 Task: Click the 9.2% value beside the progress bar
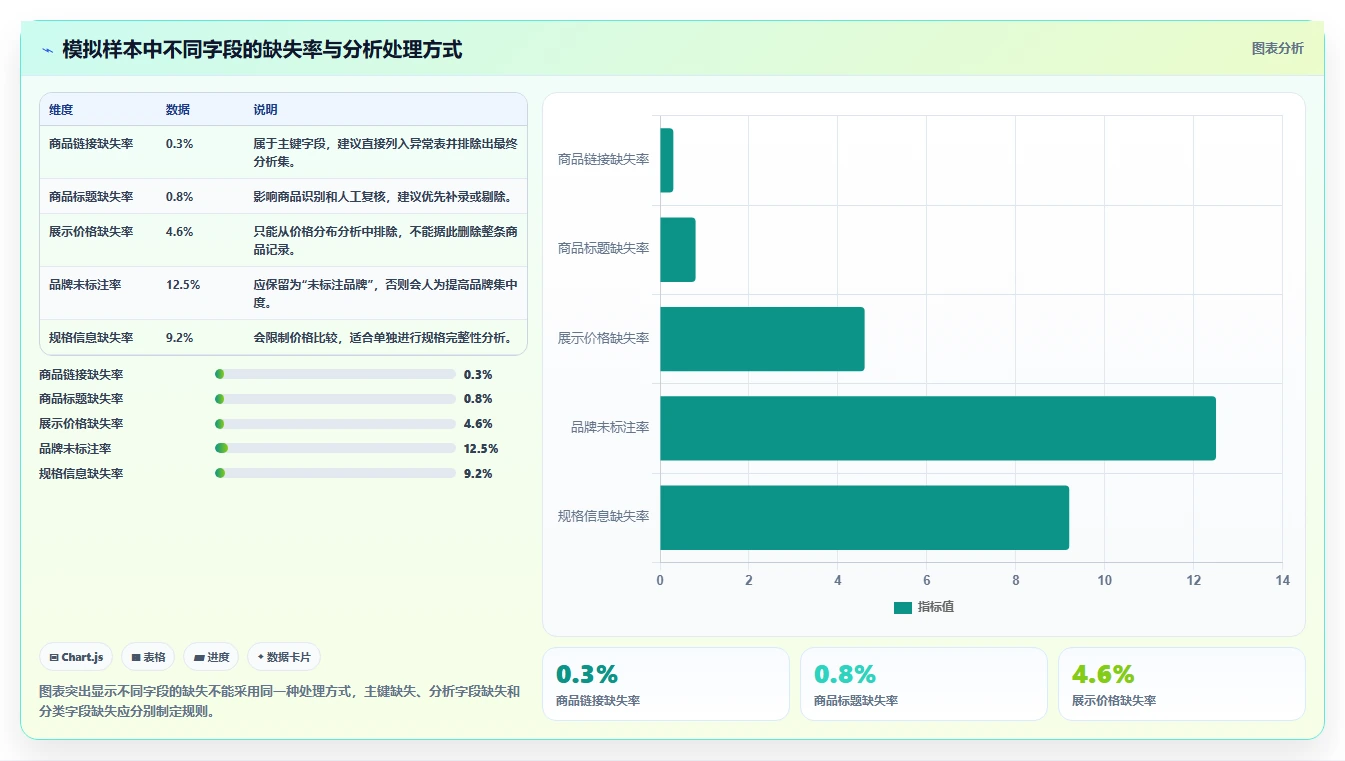pyautogui.click(x=478, y=473)
